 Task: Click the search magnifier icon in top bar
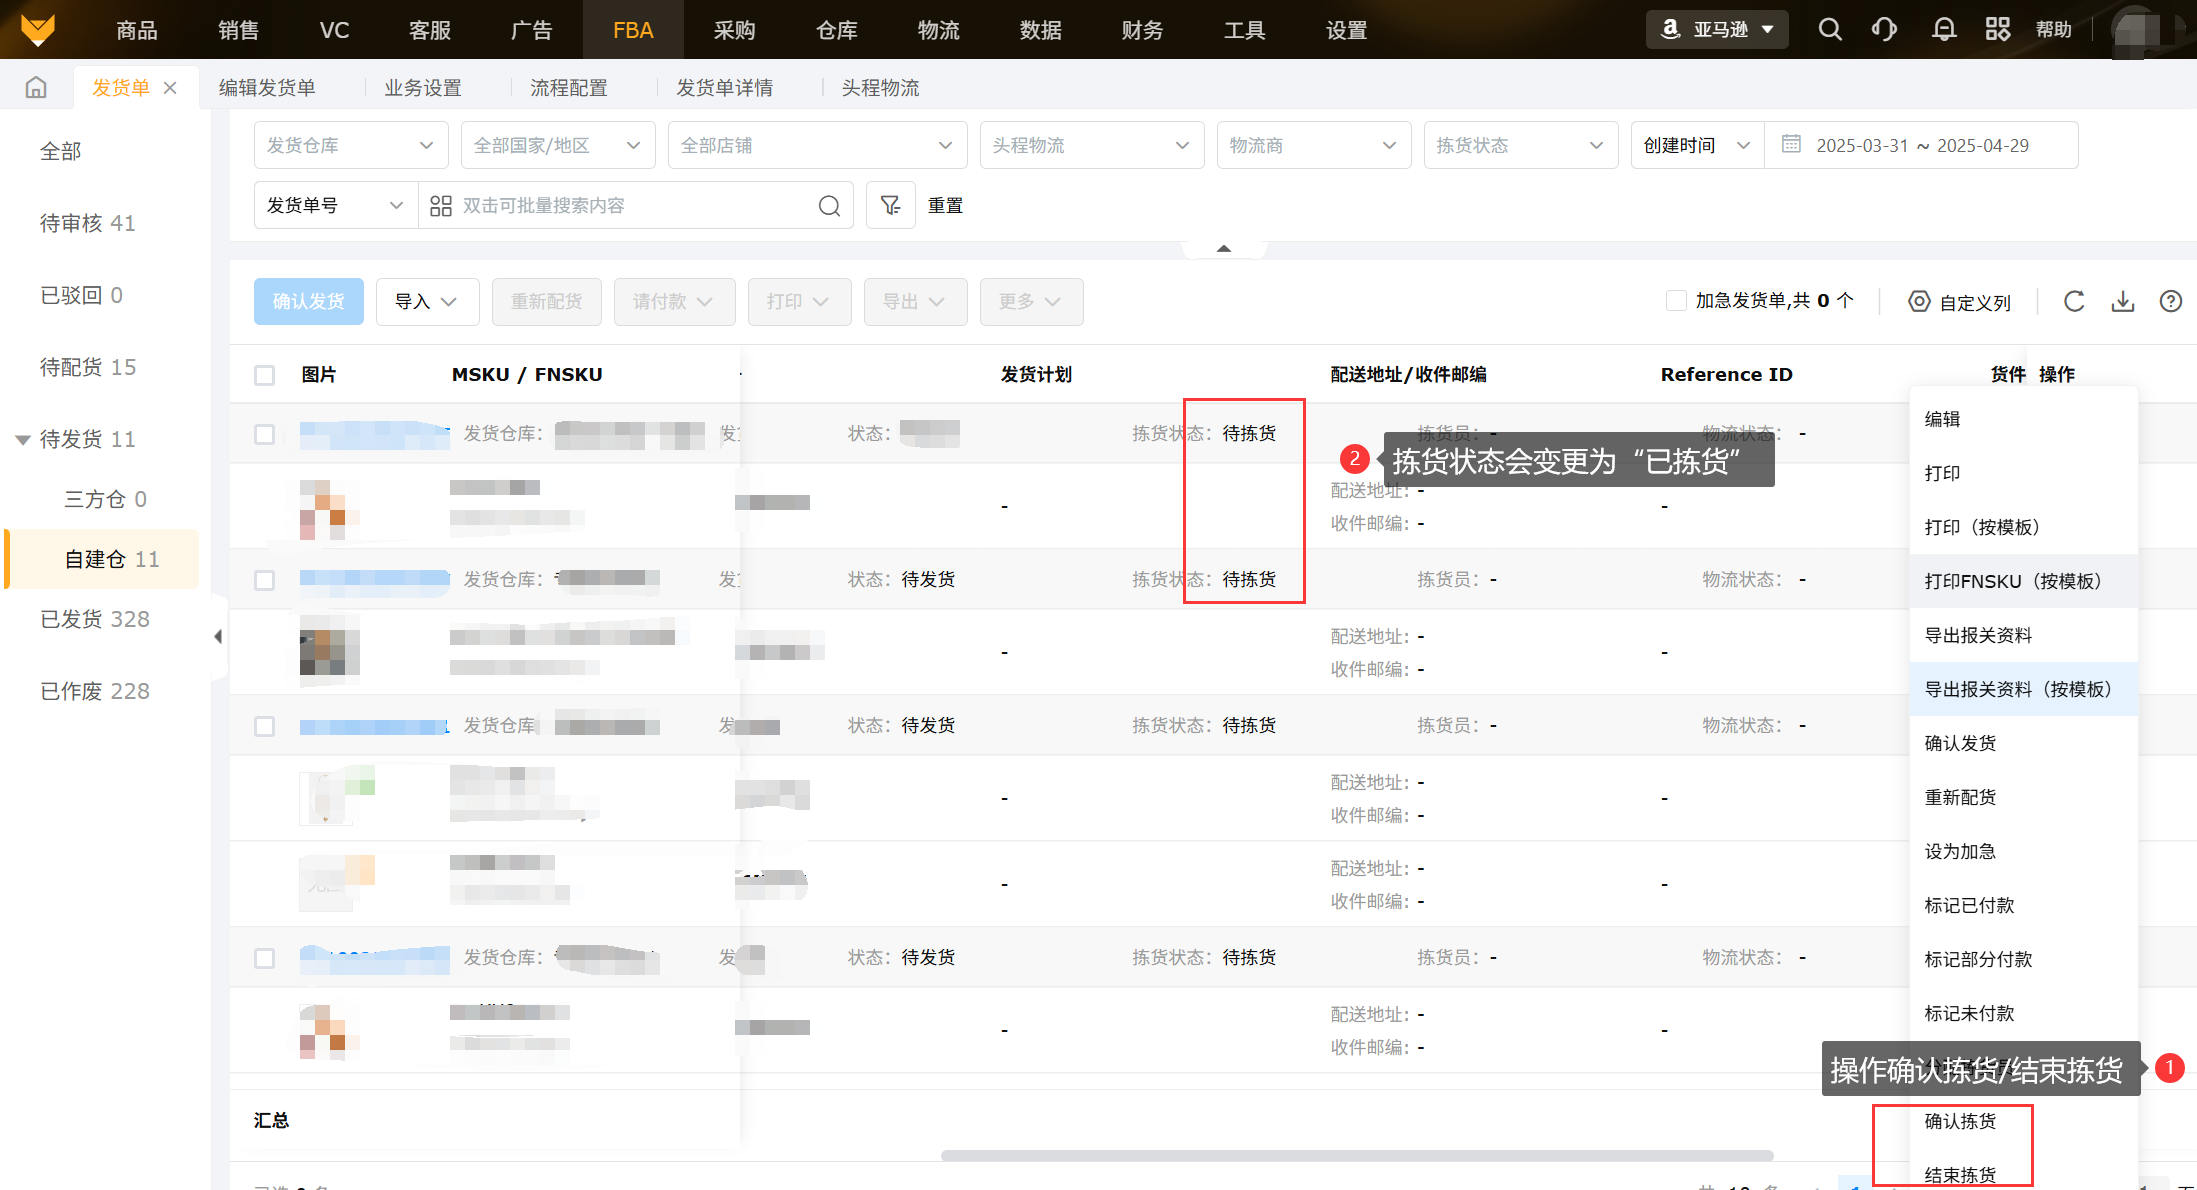pyautogui.click(x=1829, y=29)
